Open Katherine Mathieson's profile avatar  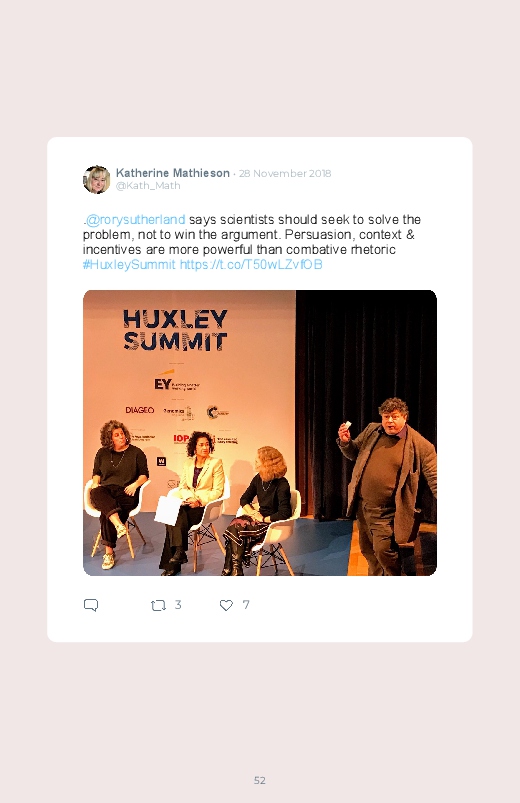tap(97, 179)
